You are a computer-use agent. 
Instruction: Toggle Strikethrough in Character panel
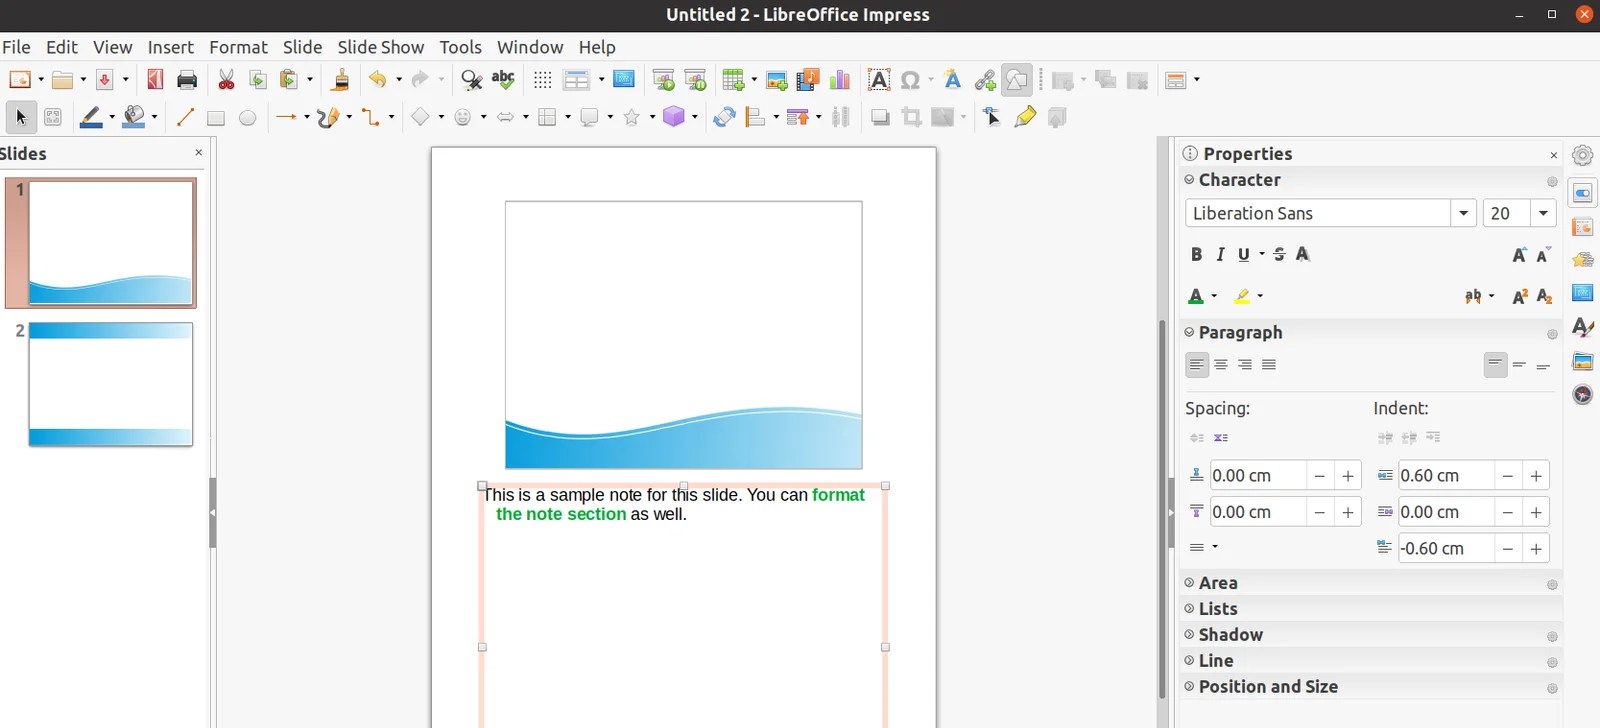coord(1279,255)
